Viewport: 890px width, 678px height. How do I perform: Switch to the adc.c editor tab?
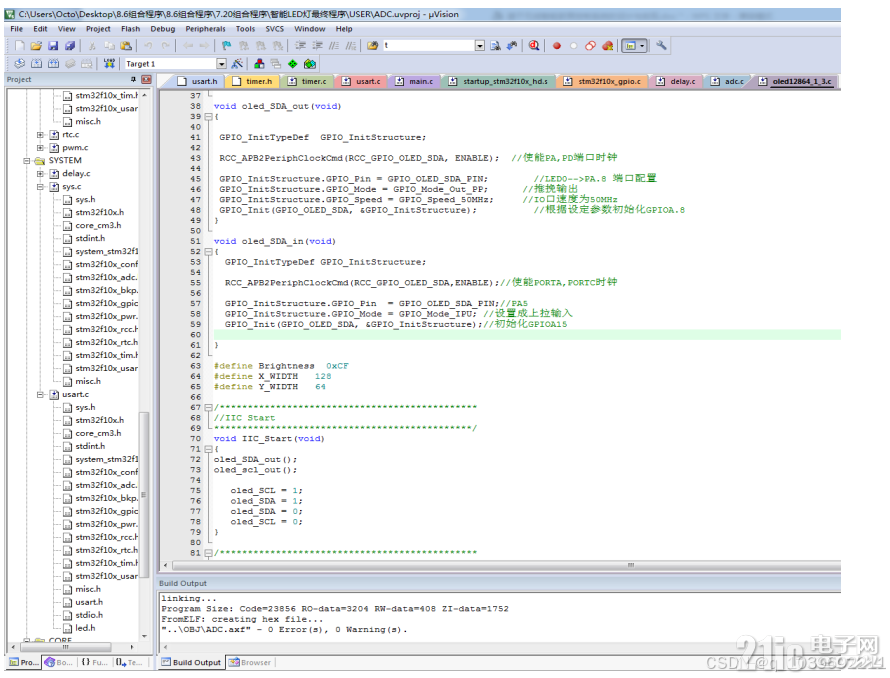click(x=728, y=82)
